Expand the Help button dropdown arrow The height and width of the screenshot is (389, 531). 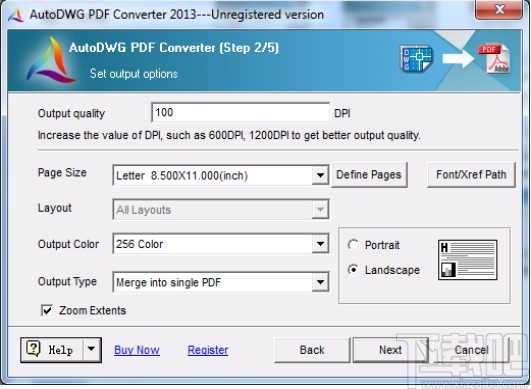click(91, 349)
